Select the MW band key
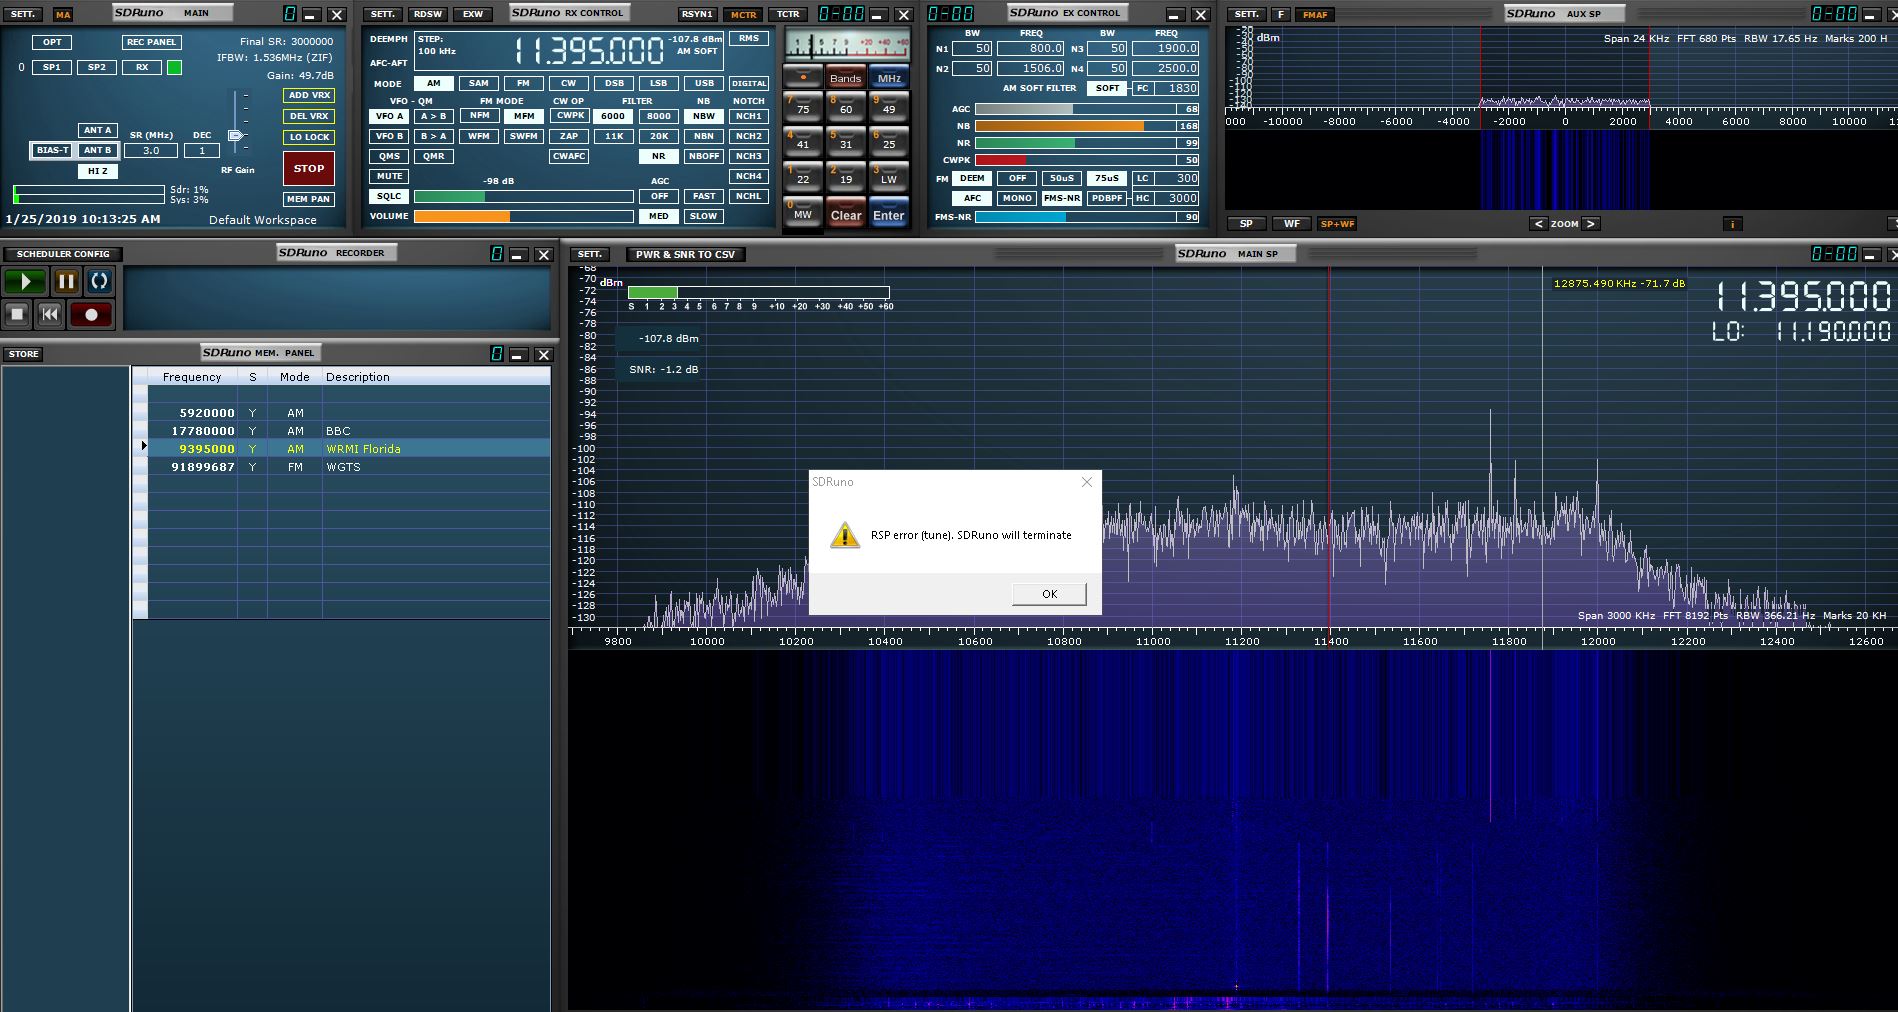1898x1012 pixels. pyautogui.click(x=802, y=213)
